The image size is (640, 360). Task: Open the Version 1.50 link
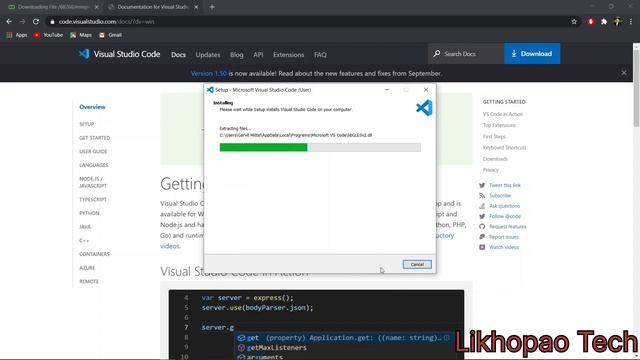(x=209, y=73)
